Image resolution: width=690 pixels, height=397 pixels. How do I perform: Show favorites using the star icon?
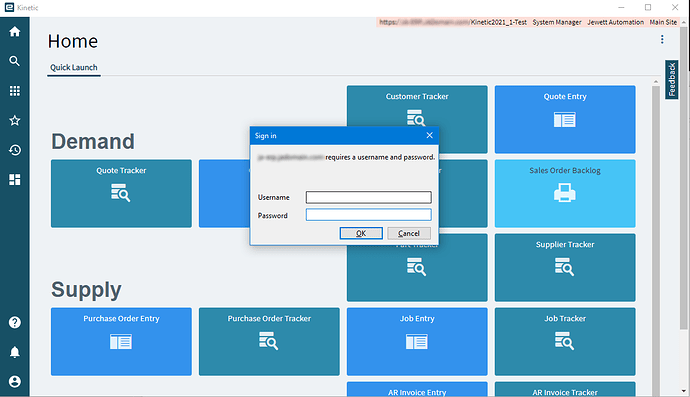pyautogui.click(x=15, y=120)
